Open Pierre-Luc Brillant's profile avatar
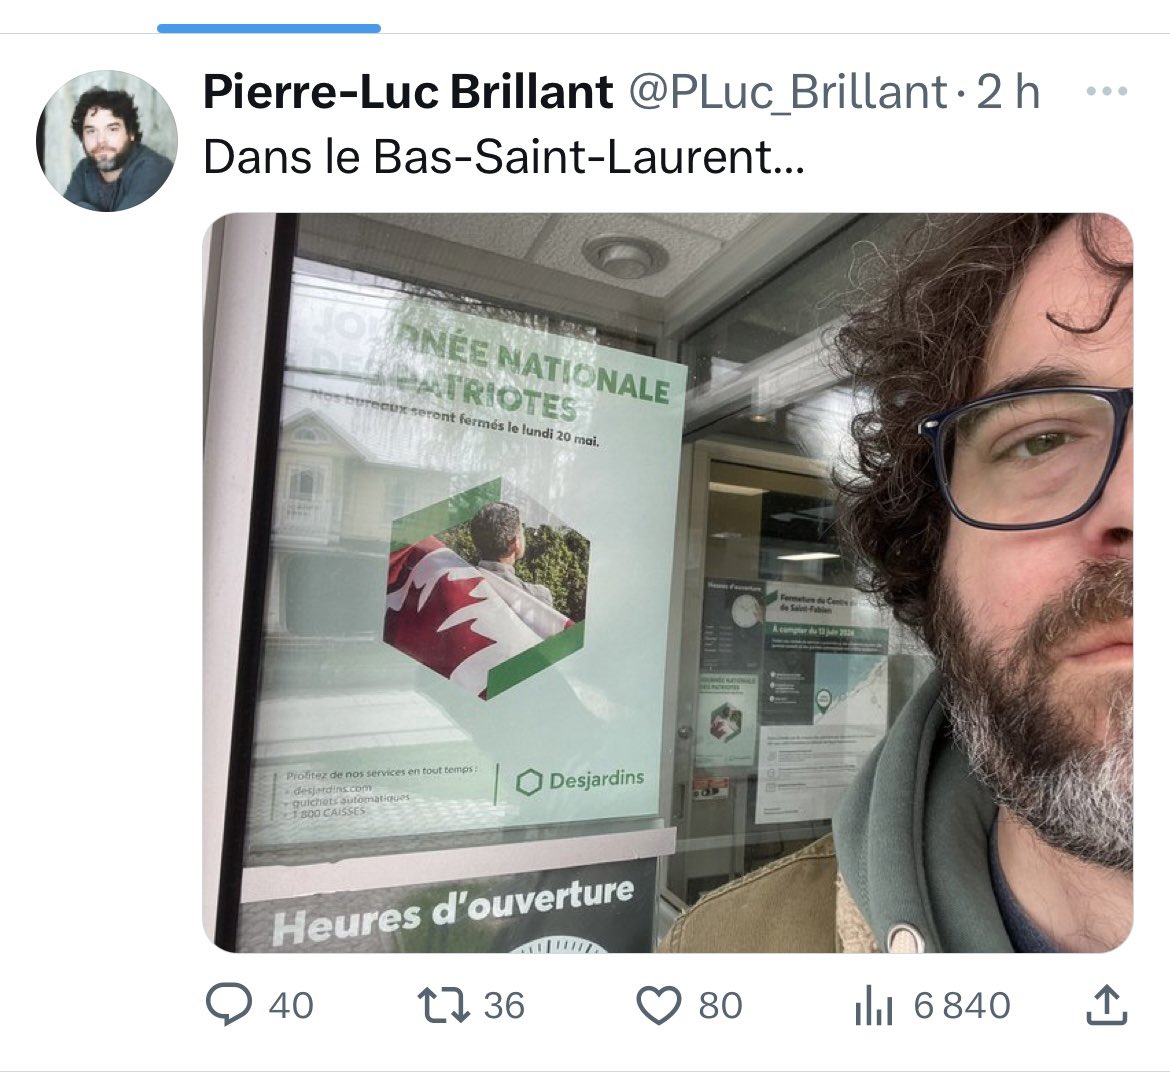This screenshot has height=1083, width=1170. pyautogui.click(x=107, y=141)
